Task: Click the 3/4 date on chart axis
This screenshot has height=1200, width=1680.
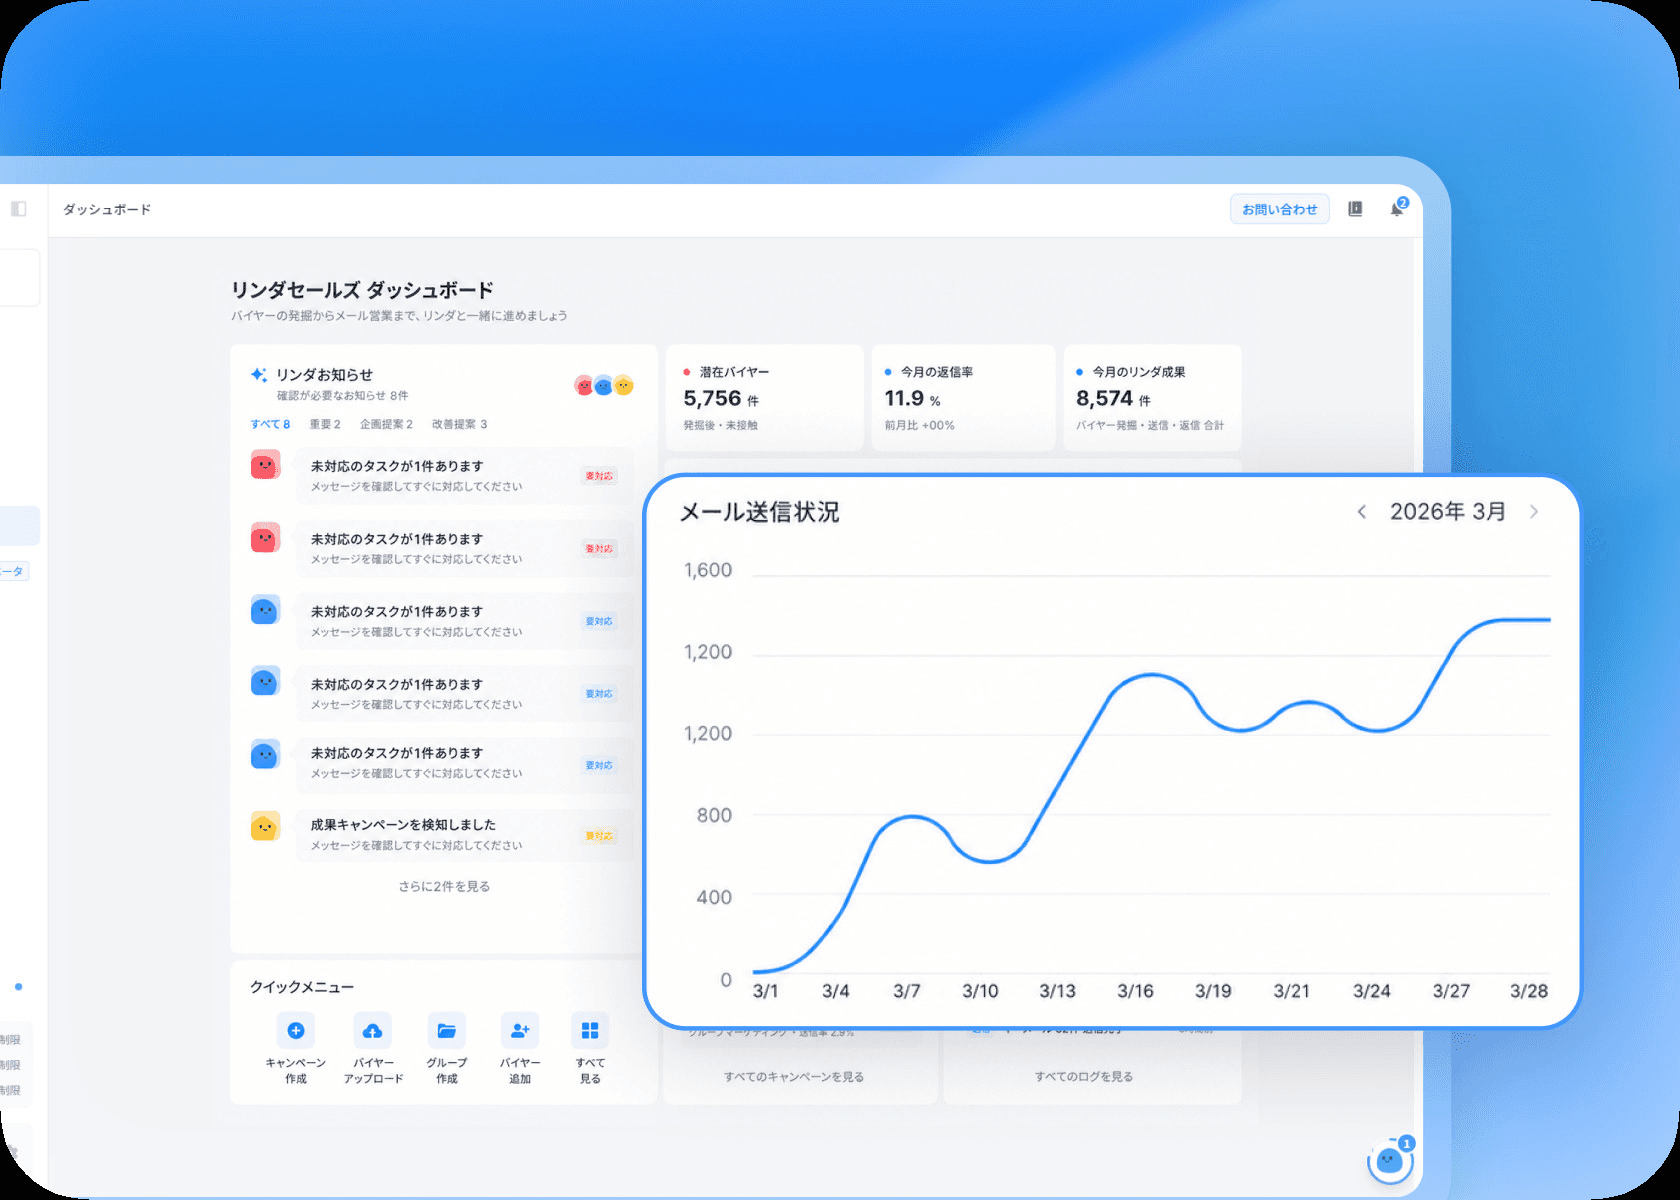Action: click(x=836, y=991)
